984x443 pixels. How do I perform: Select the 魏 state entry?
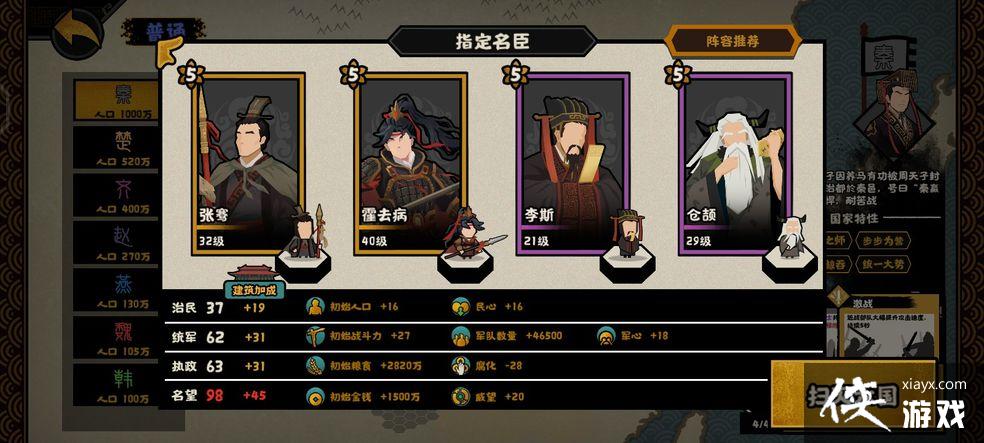pyautogui.click(x=117, y=337)
